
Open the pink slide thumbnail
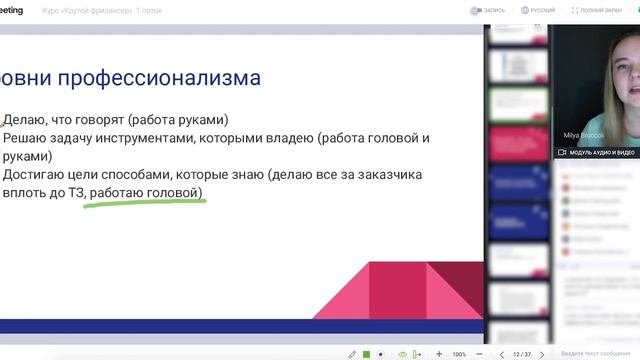(518, 144)
